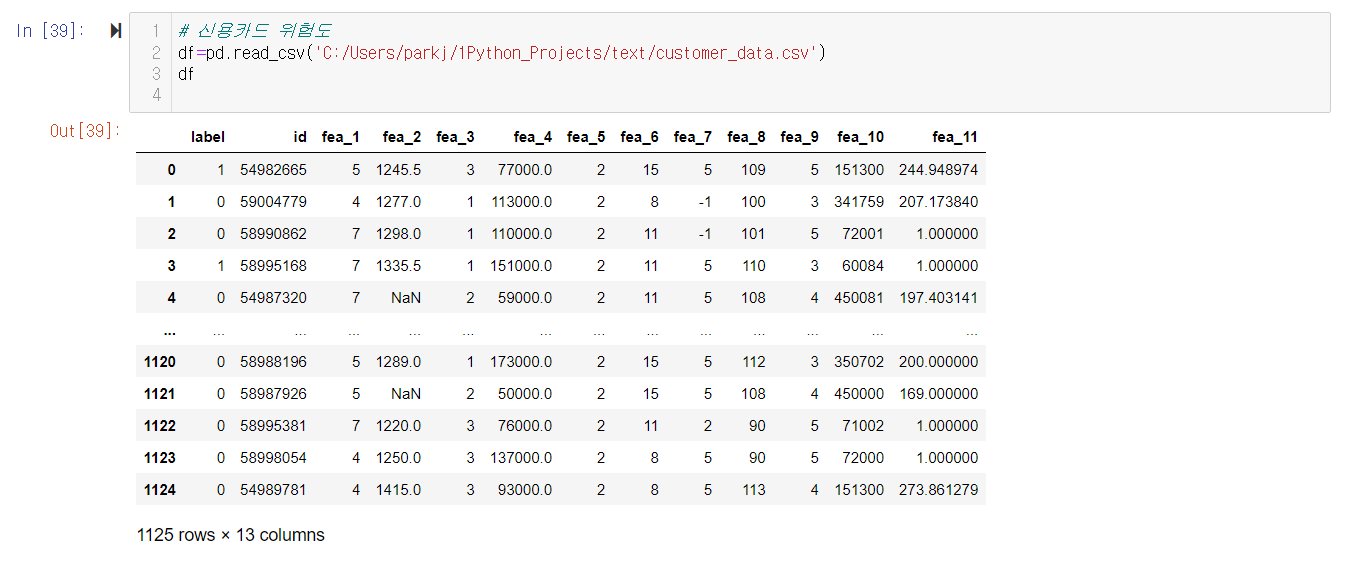Select id value 54987320
This screenshot has width=1347, height=562.
tap(274, 298)
